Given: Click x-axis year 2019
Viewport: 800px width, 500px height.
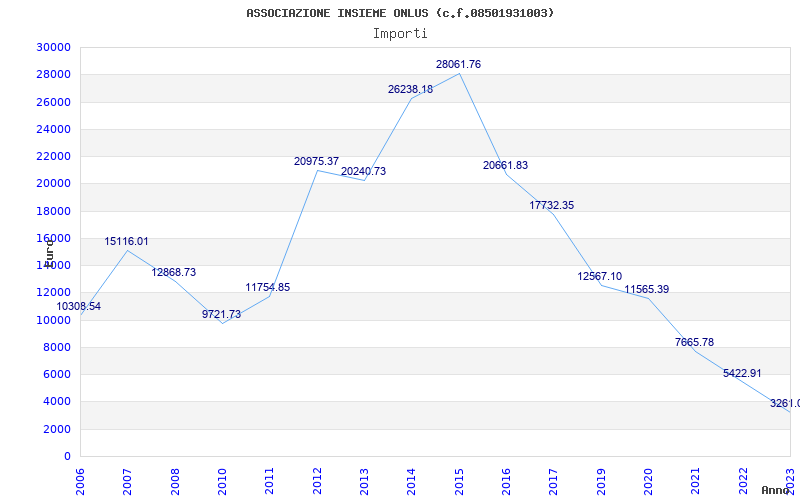Looking at the screenshot, I should 601,481.
